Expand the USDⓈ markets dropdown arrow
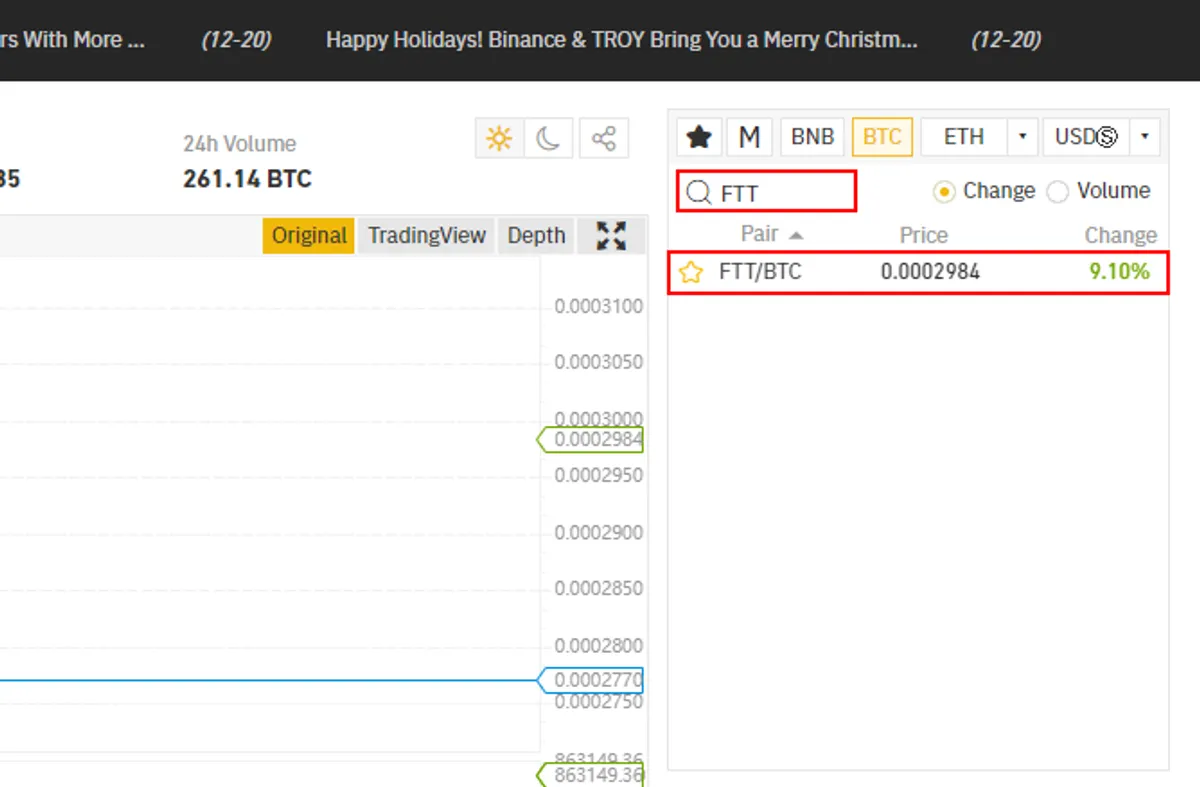This screenshot has height=787, width=1200. (1144, 137)
